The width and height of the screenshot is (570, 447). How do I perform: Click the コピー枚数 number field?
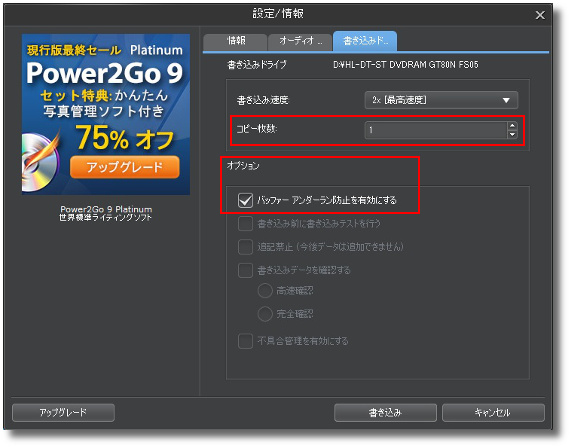[436, 130]
